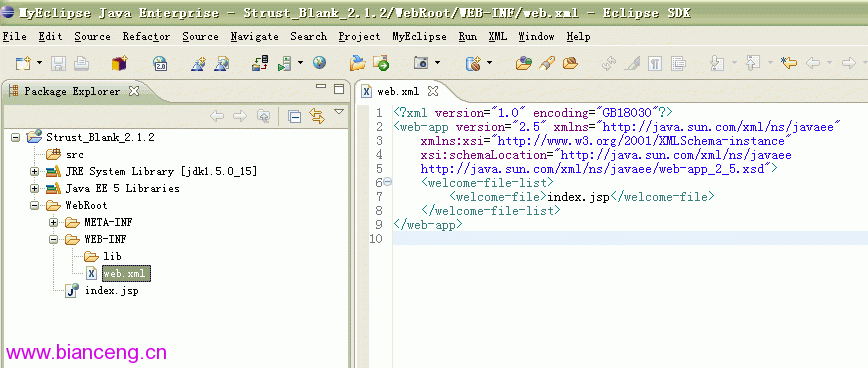The height and width of the screenshot is (368, 868).
Task: Open the Previous Annotation dropdown arrow
Action: point(770,63)
